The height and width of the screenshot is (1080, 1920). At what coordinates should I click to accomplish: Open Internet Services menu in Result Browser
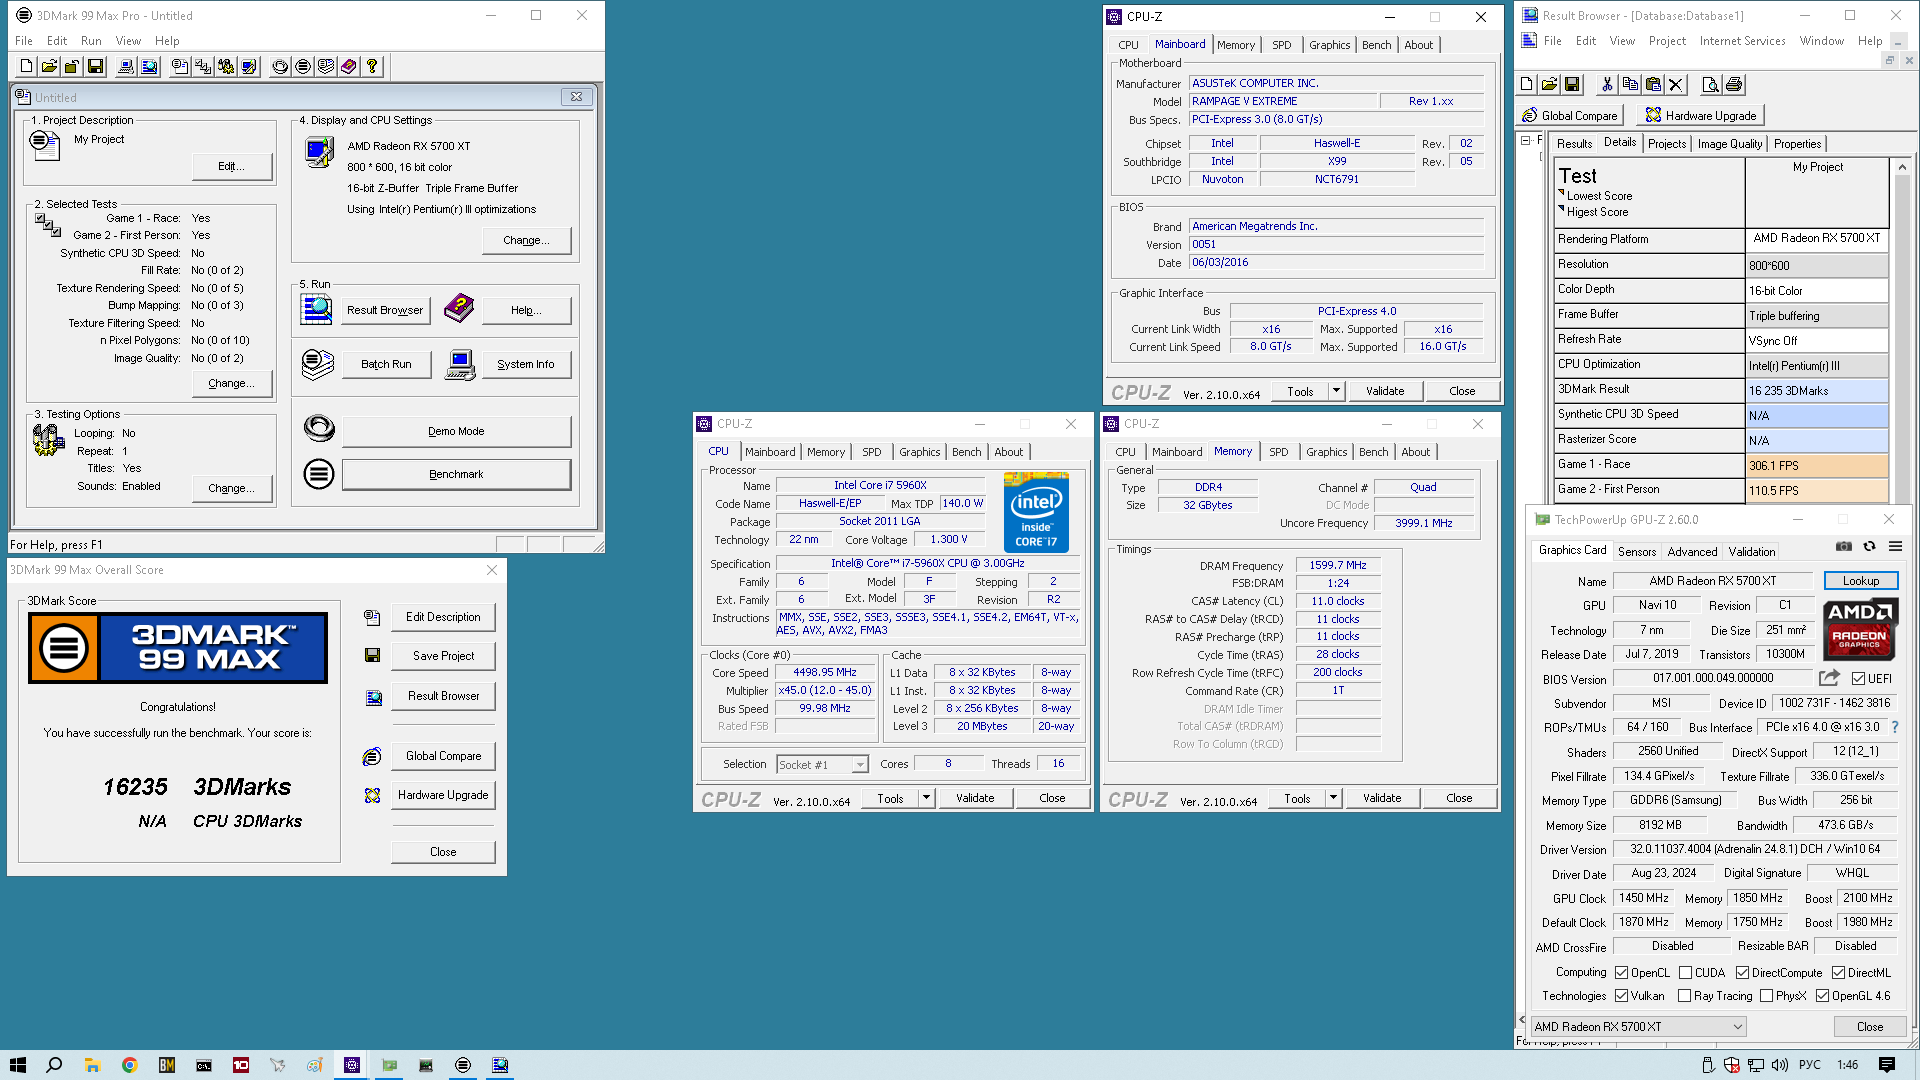pos(1742,41)
